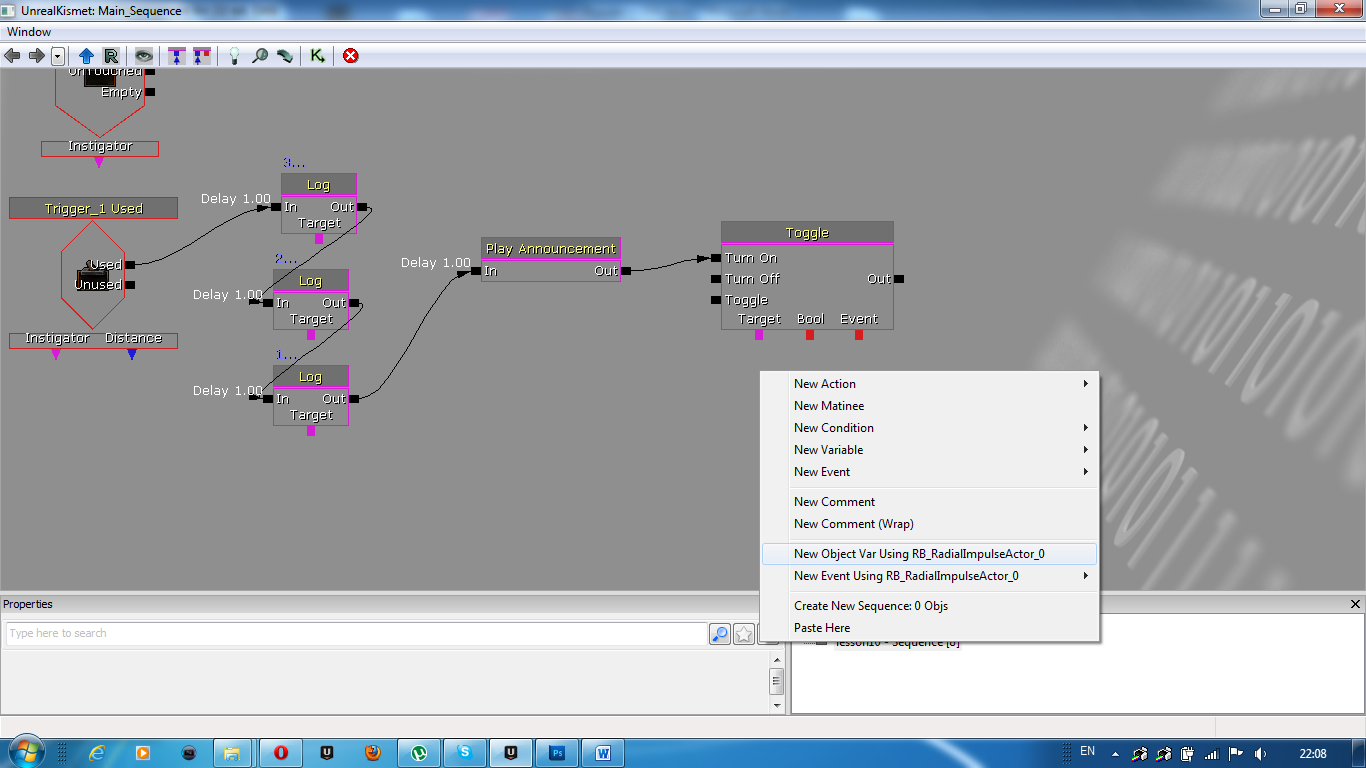Expand the New Event submenu

tap(929, 472)
